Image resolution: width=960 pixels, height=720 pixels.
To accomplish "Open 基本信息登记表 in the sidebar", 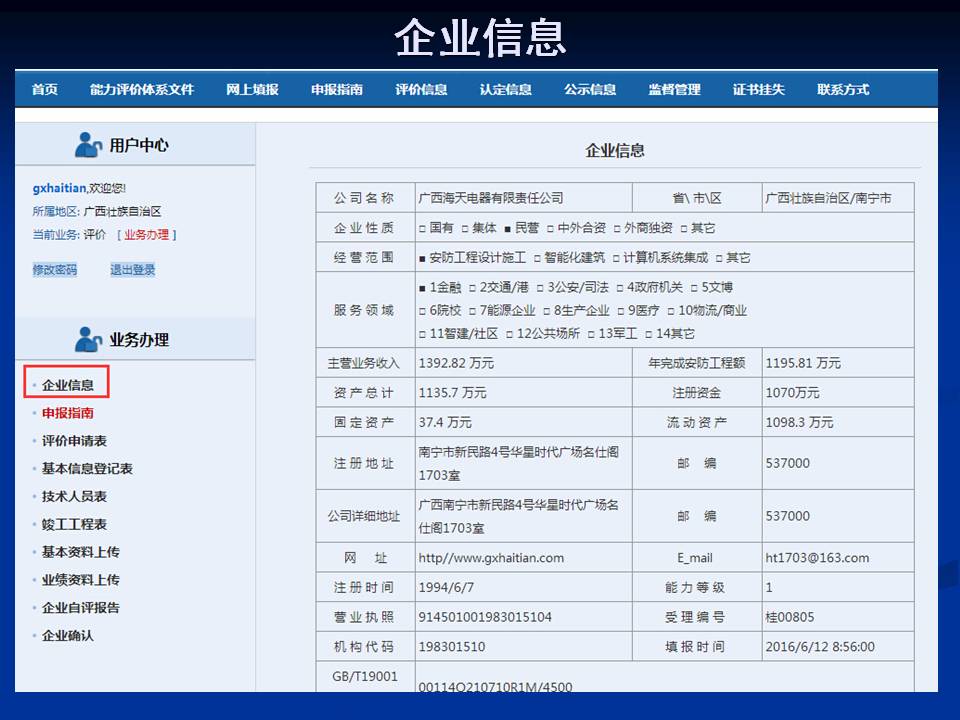I will point(88,468).
